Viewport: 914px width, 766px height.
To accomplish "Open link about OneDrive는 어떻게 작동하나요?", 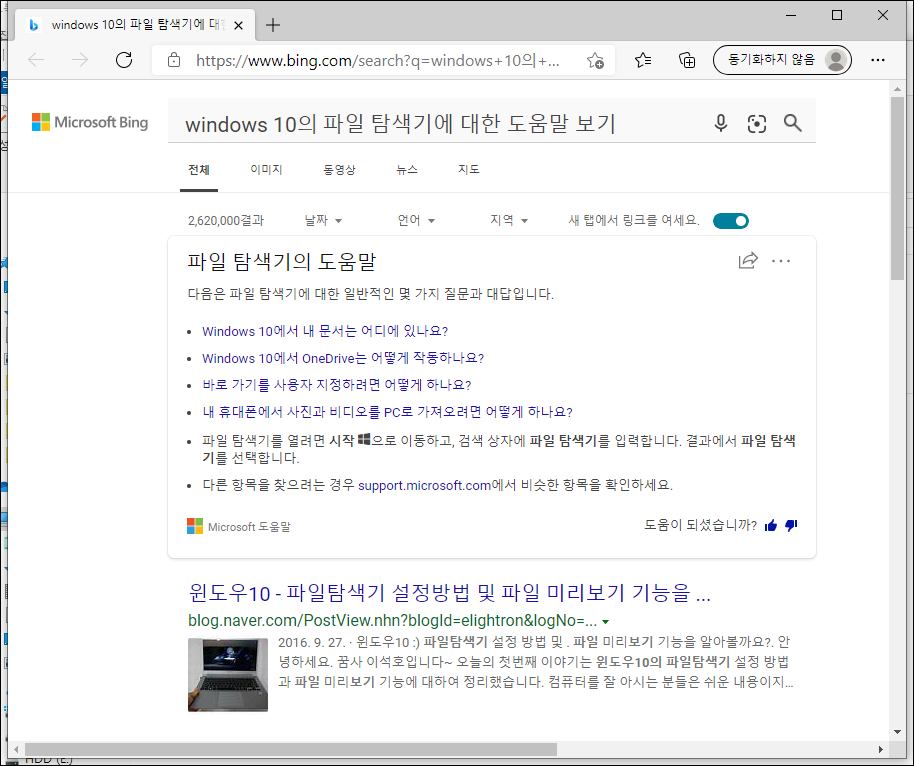I will [343, 358].
